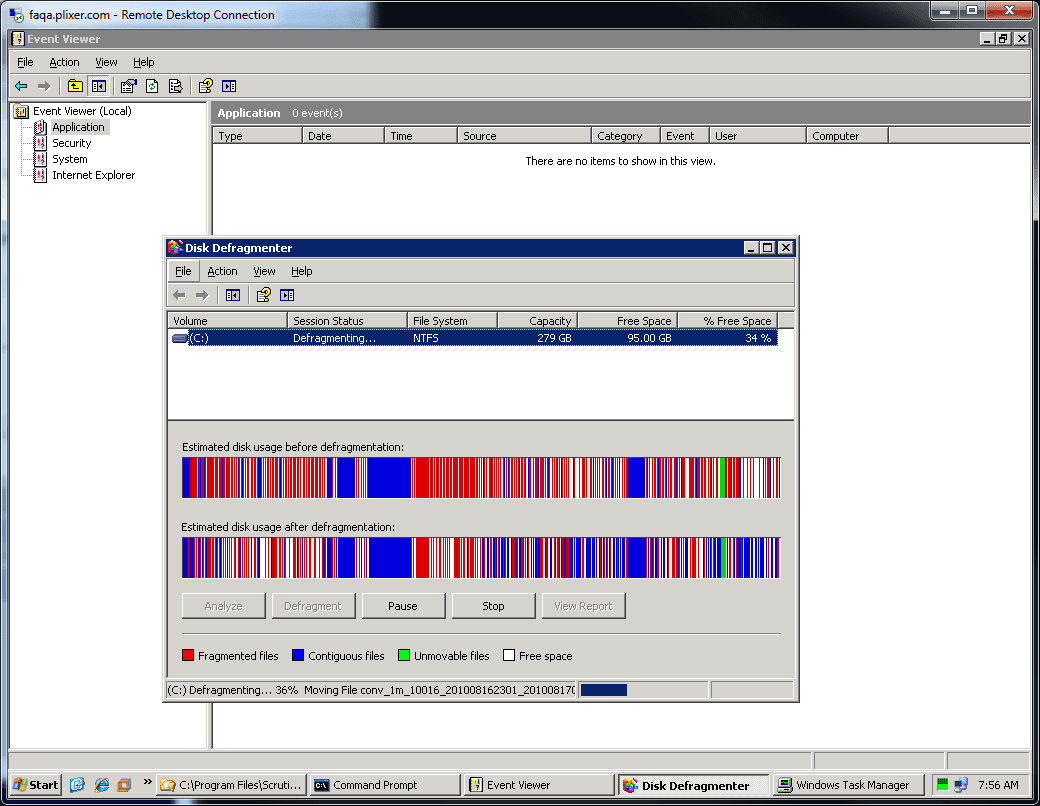Click Disk Defragmenter title bar icon
1040x806 pixels.
pyautogui.click(x=175, y=247)
